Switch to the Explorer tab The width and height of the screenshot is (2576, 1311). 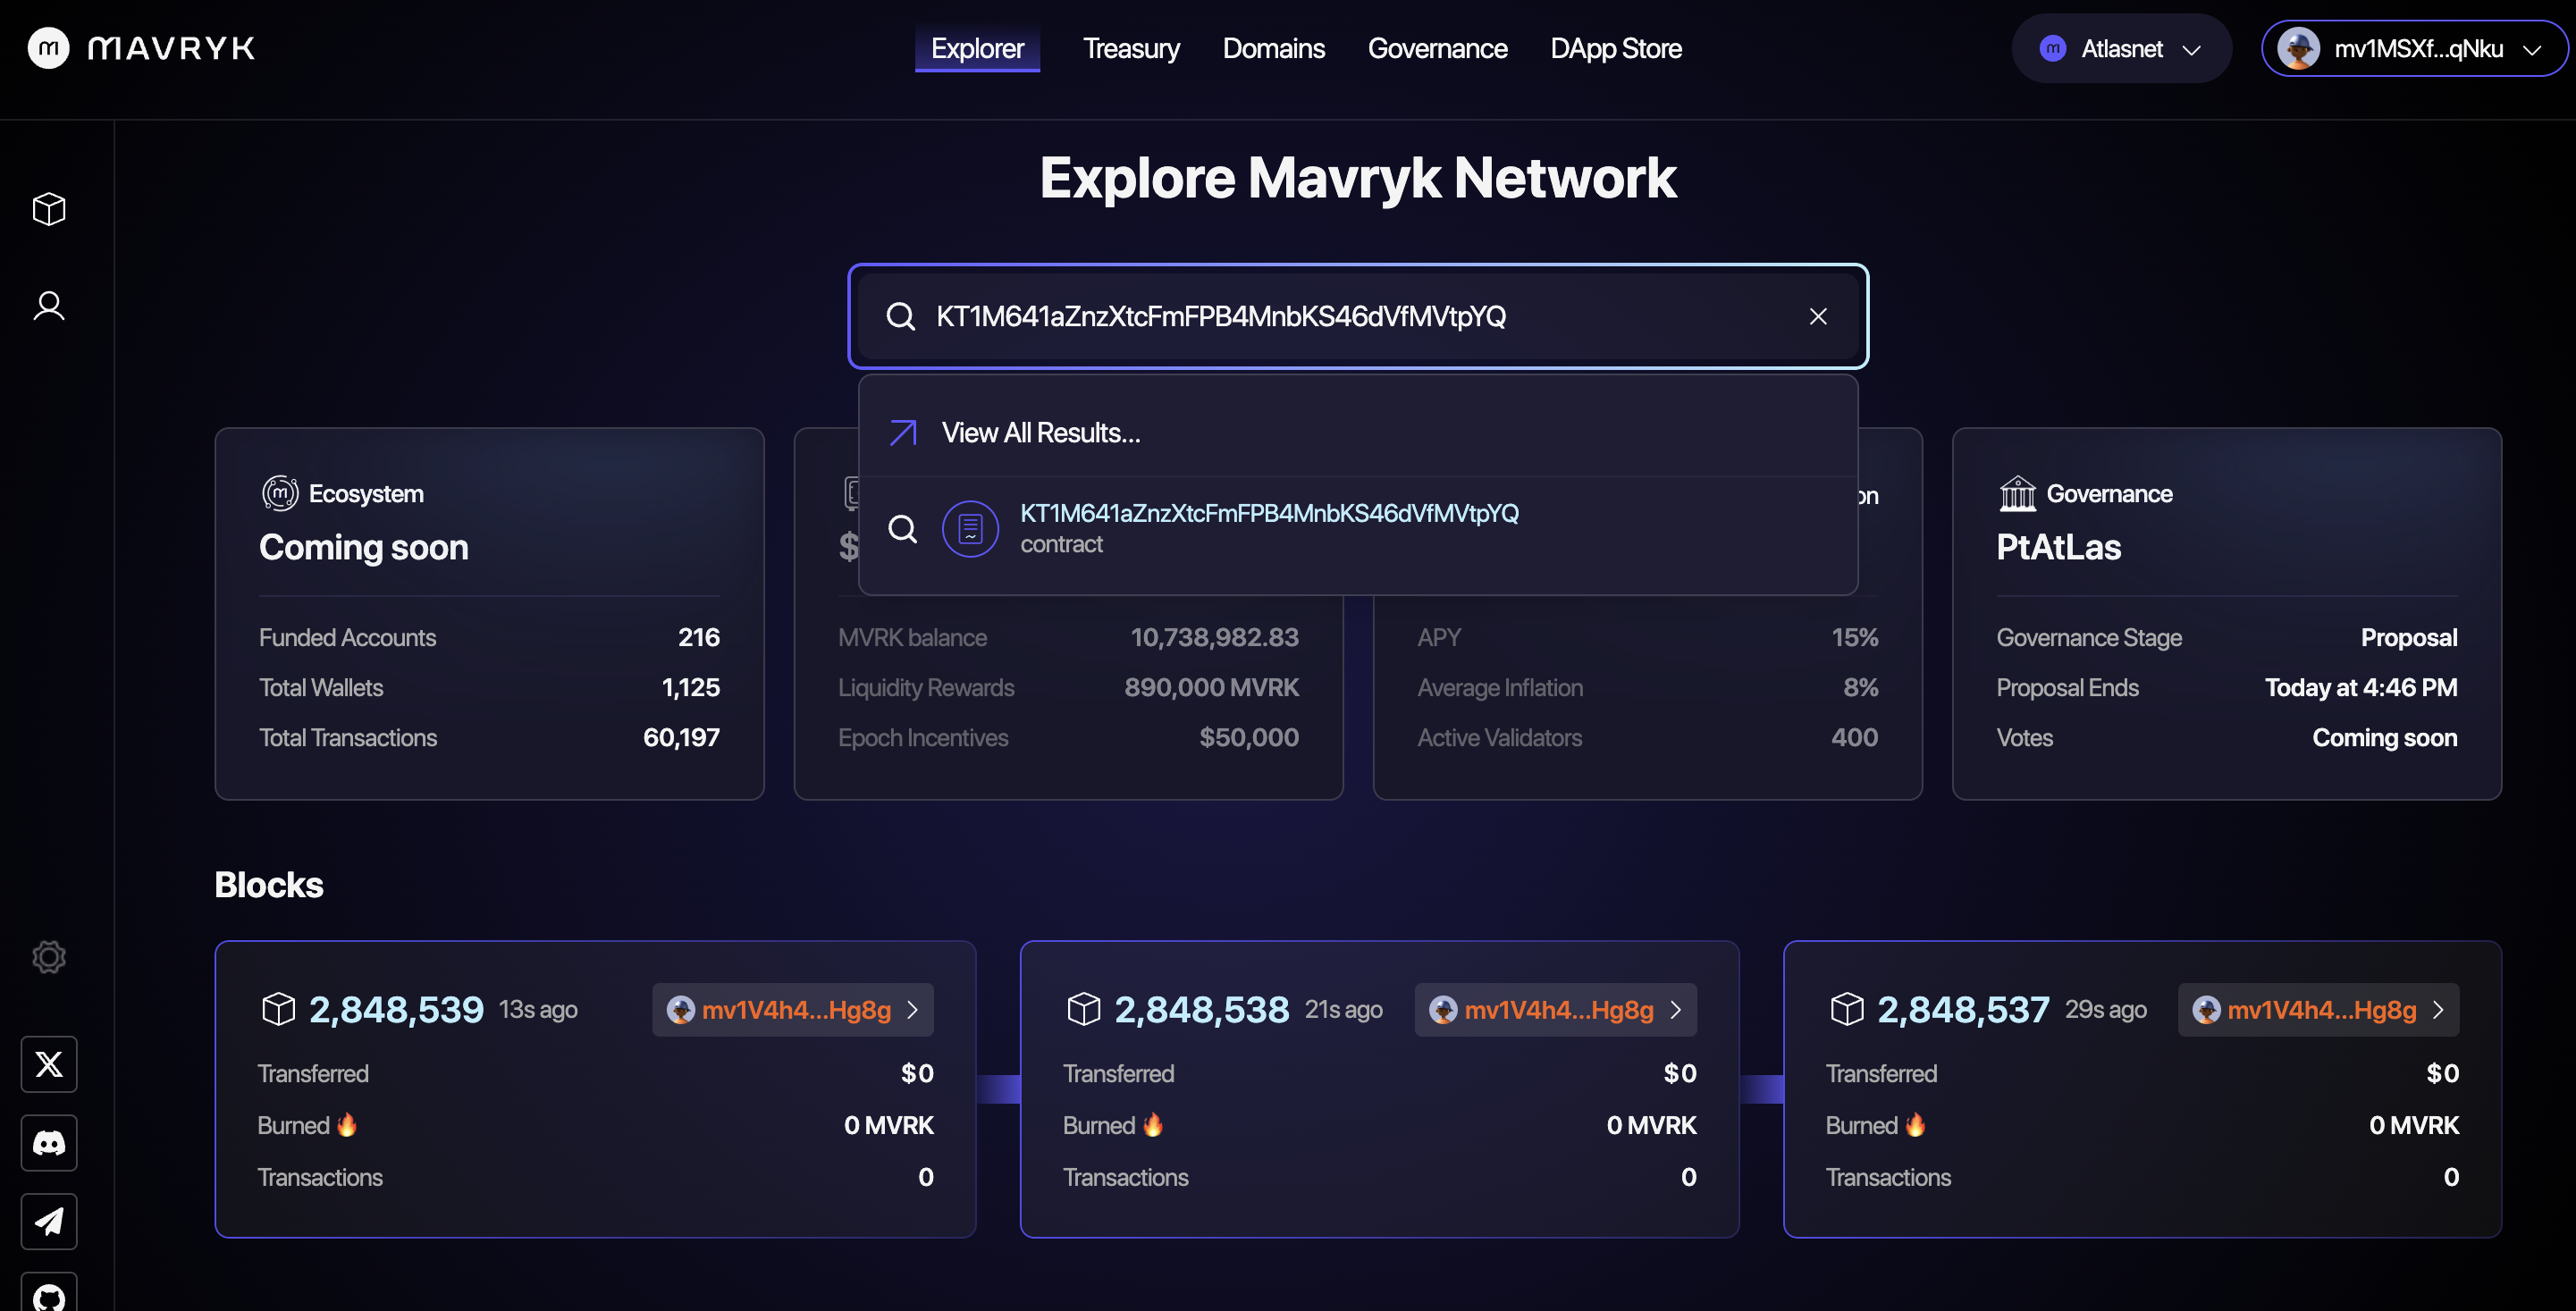(x=977, y=48)
